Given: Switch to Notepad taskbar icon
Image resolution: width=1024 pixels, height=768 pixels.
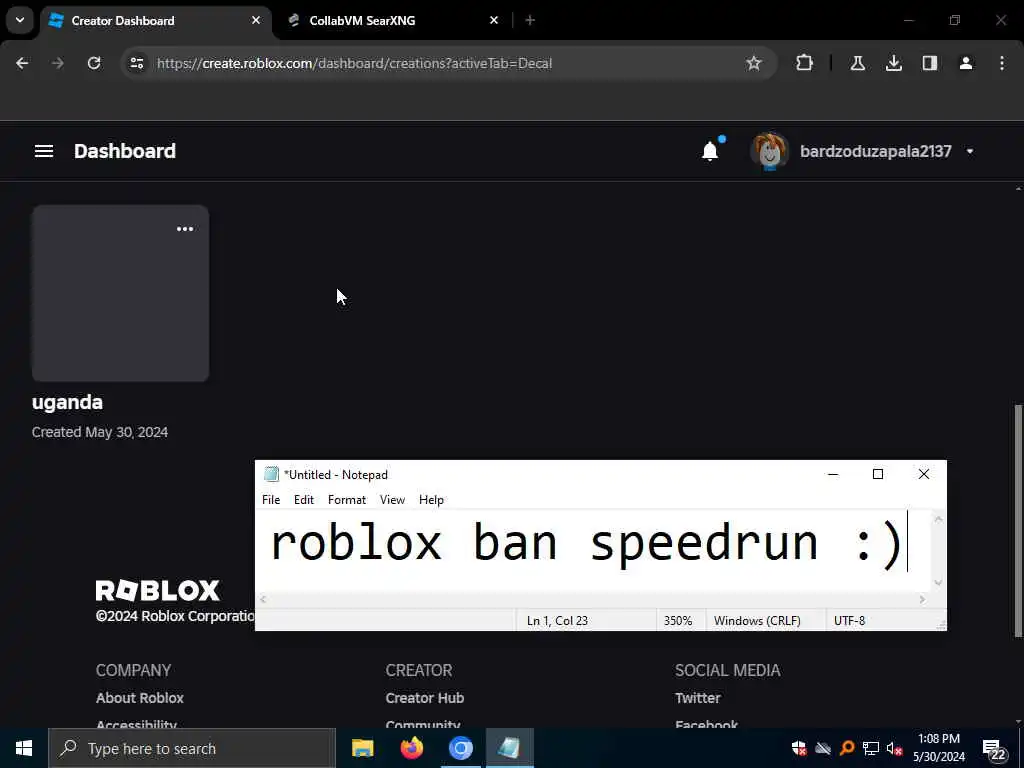Looking at the screenshot, I should [509, 748].
